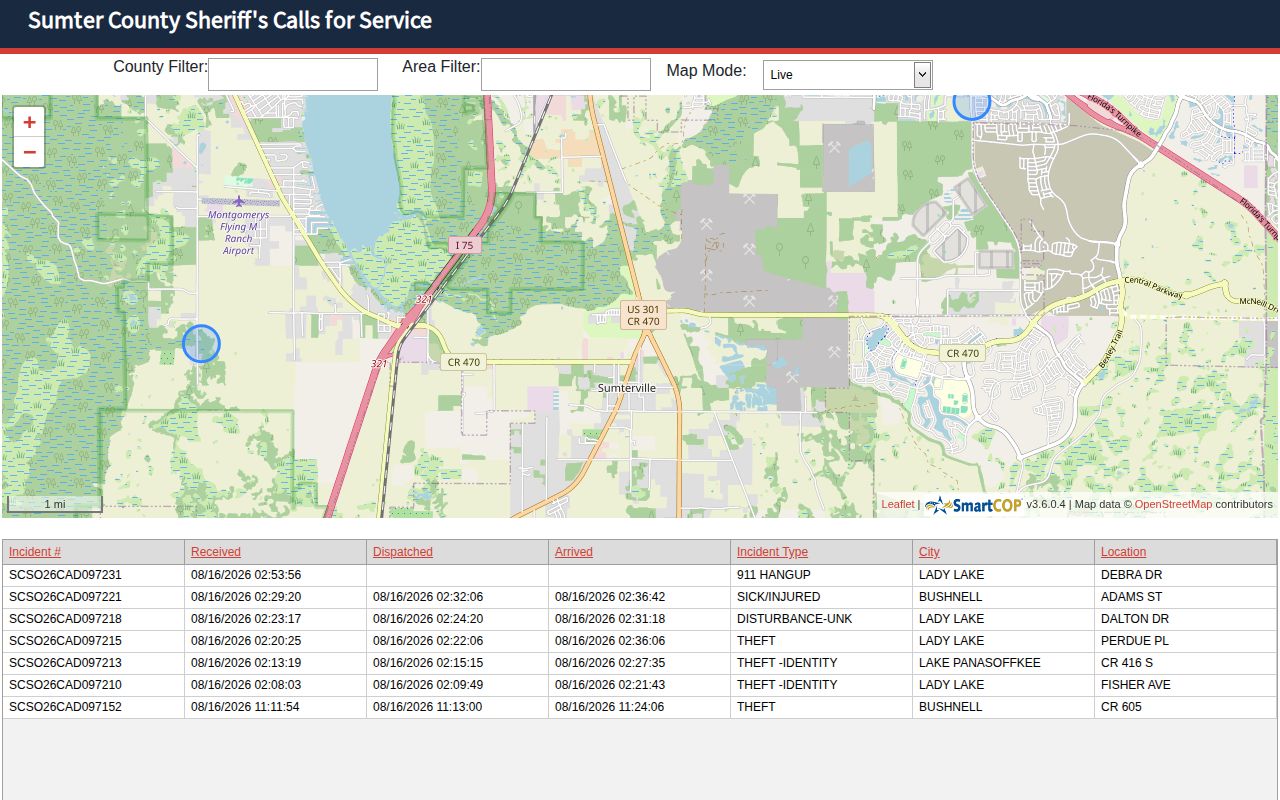Focus the County Filter field
This screenshot has width=1280, height=800.
[293, 74]
